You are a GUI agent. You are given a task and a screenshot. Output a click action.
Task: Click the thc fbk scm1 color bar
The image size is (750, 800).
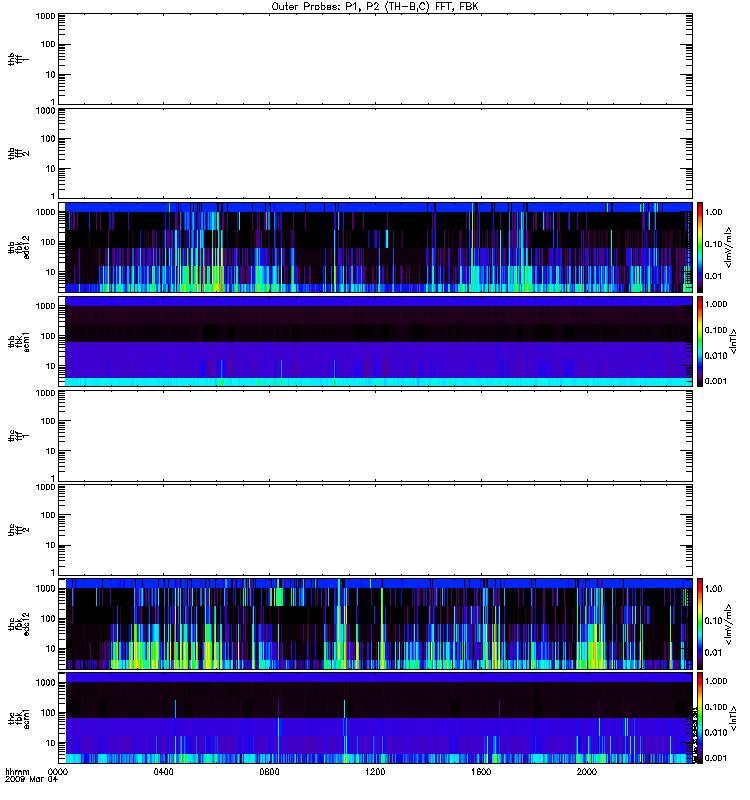pyautogui.click(x=700, y=718)
